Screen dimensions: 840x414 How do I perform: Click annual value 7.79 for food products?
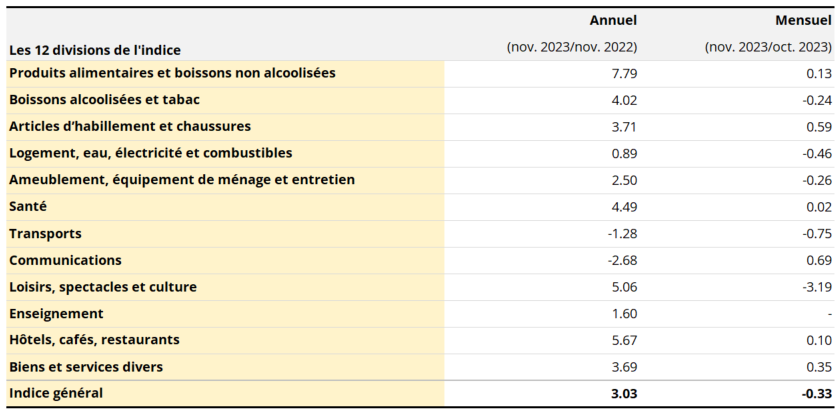pos(624,73)
